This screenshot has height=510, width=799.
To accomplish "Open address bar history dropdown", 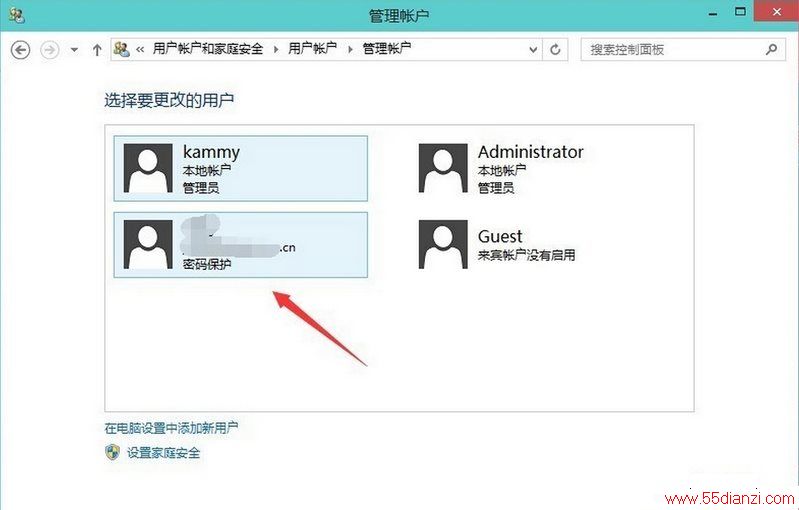I will coord(533,49).
